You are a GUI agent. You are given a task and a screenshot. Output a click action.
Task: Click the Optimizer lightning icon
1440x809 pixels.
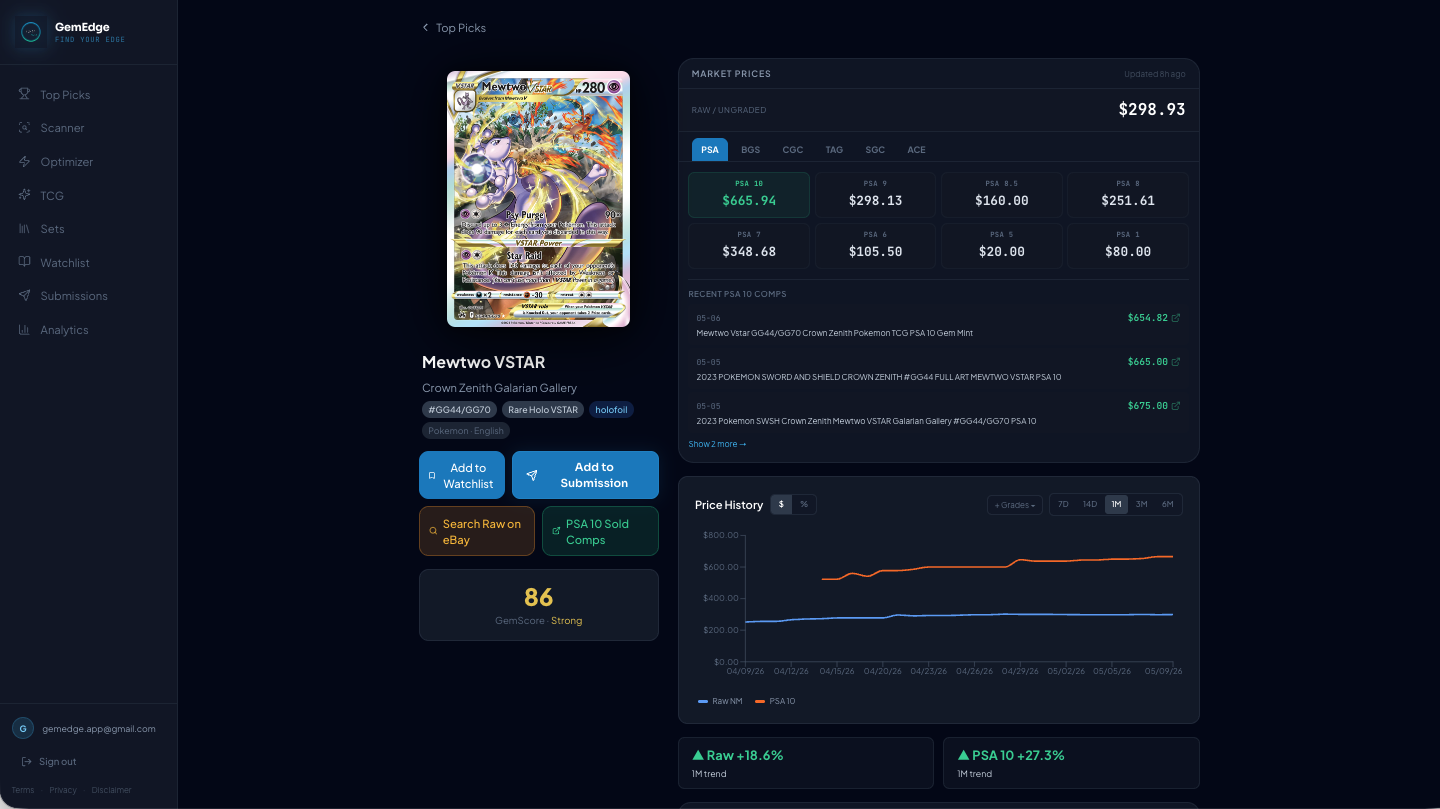click(24, 161)
